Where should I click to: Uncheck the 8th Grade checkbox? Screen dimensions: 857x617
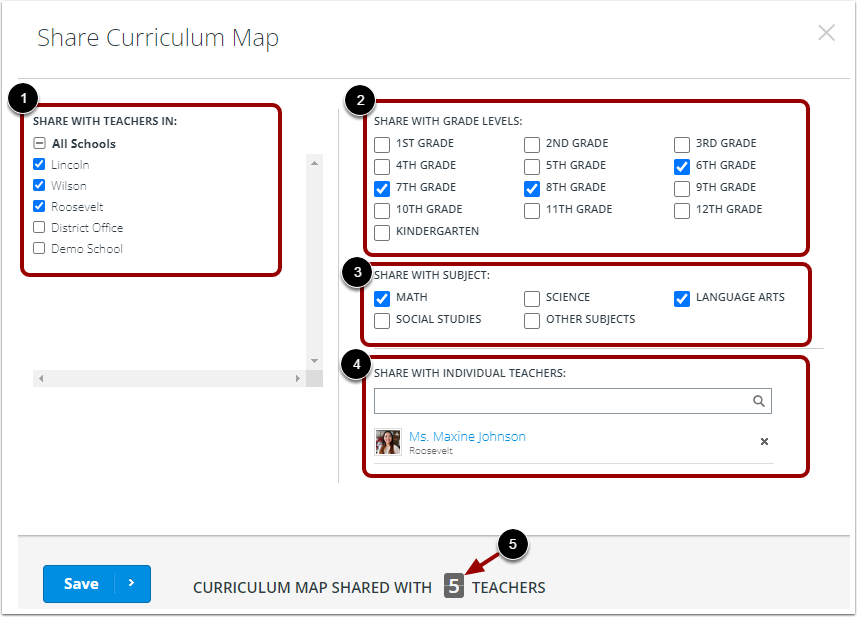532,189
